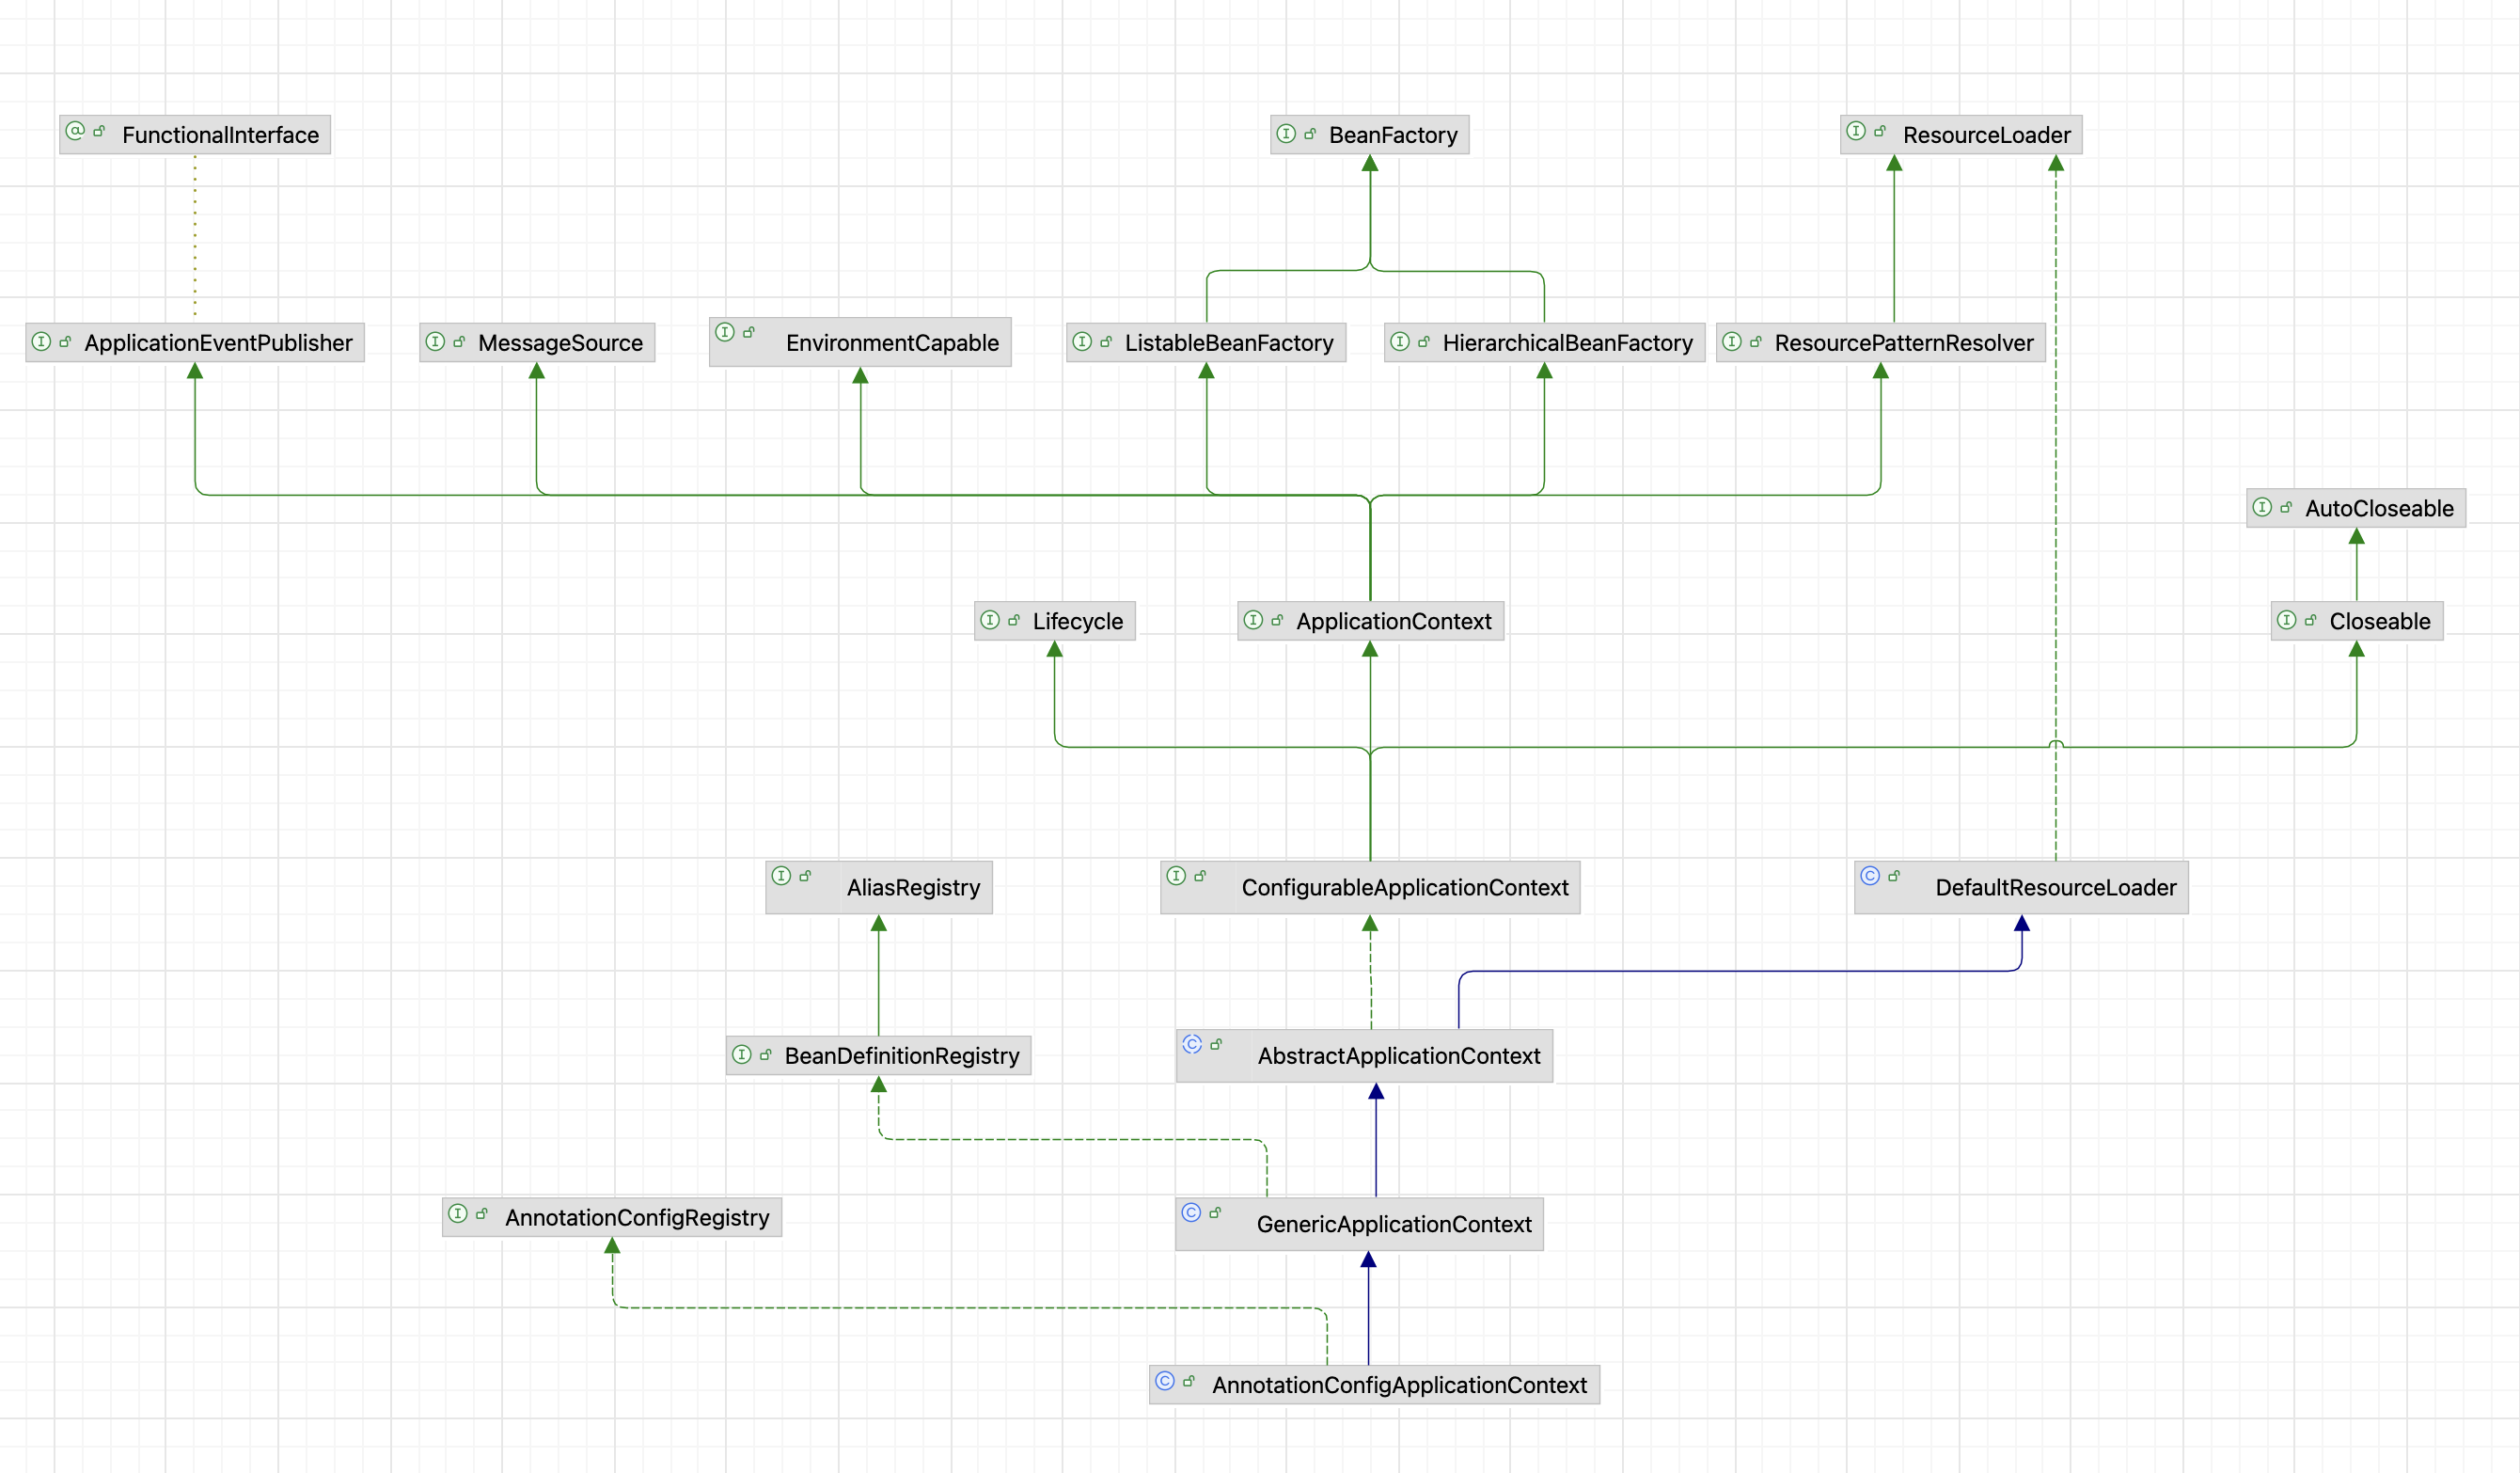This screenshot has height=1473, width=2520.
Task: Click the interface icon on ResourceLoader node
Action: pos(1856,131)
